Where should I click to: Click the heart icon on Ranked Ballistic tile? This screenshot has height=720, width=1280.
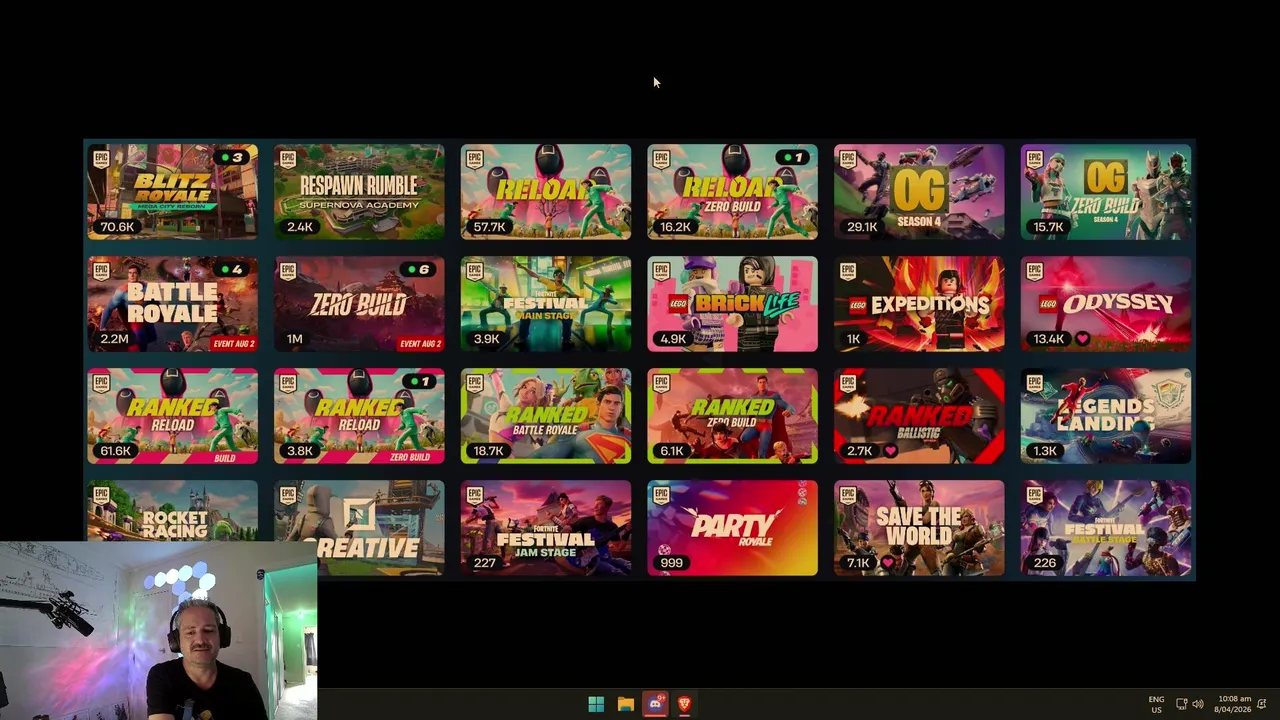pos(891,451)
